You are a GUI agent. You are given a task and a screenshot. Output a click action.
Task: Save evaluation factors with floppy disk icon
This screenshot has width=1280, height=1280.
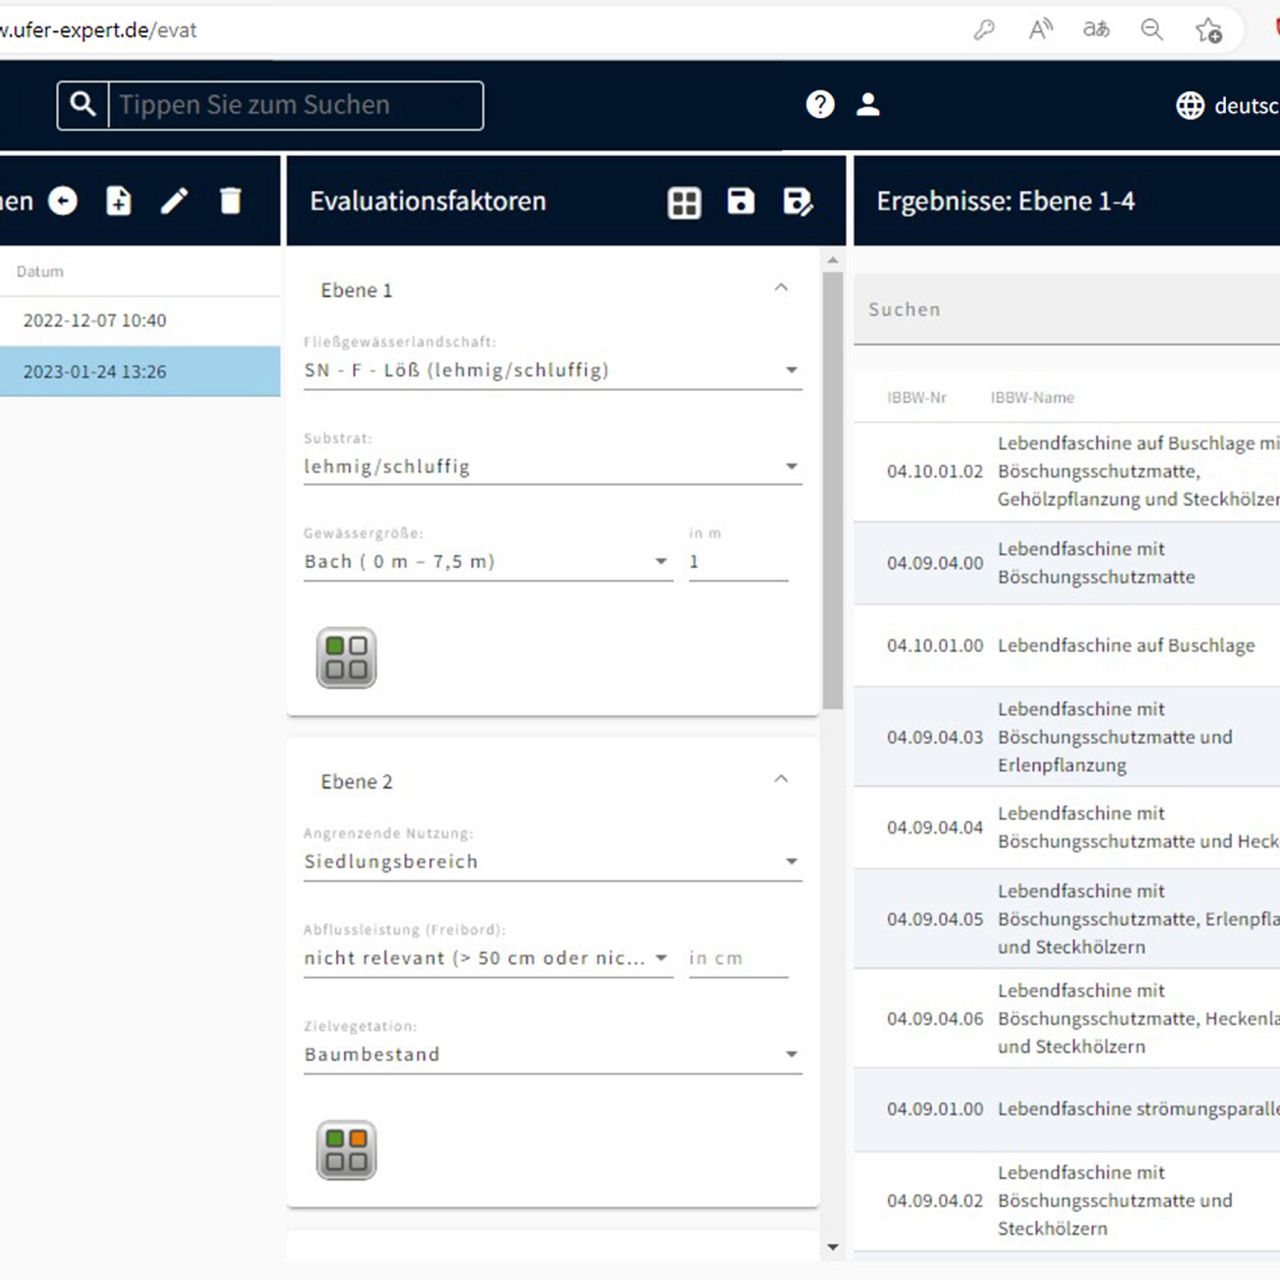(740, 201)
